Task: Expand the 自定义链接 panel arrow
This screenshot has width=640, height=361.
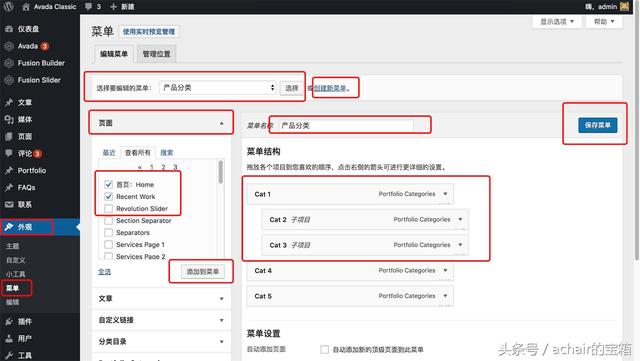Action: tap(221, 320)
